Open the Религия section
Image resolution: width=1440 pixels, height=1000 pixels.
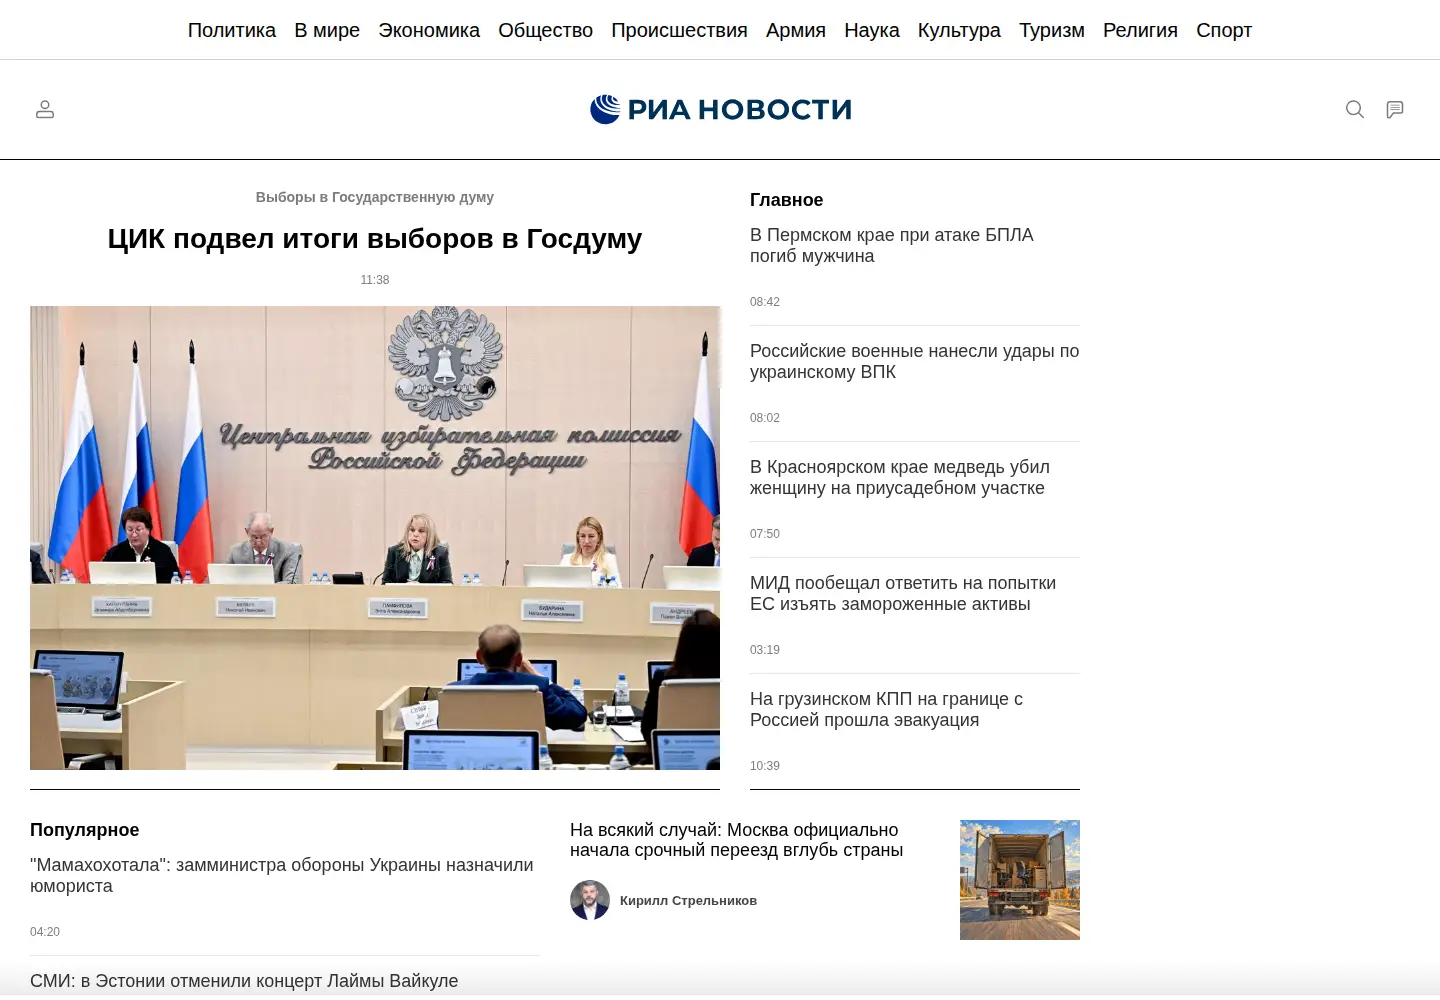1140,30
